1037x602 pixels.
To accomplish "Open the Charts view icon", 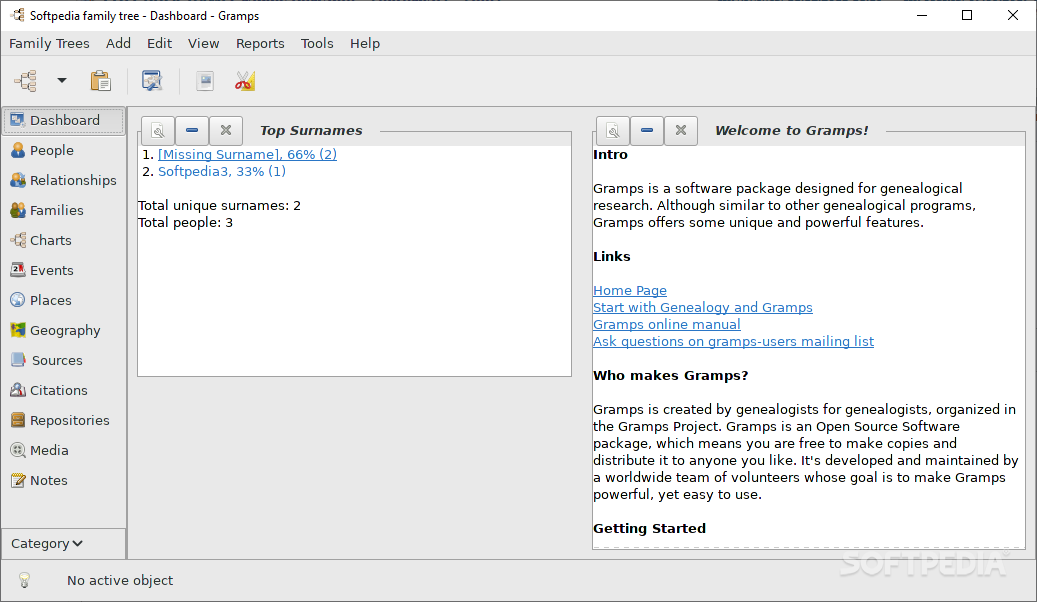I will pyautogui.click(x=18, y=240).
